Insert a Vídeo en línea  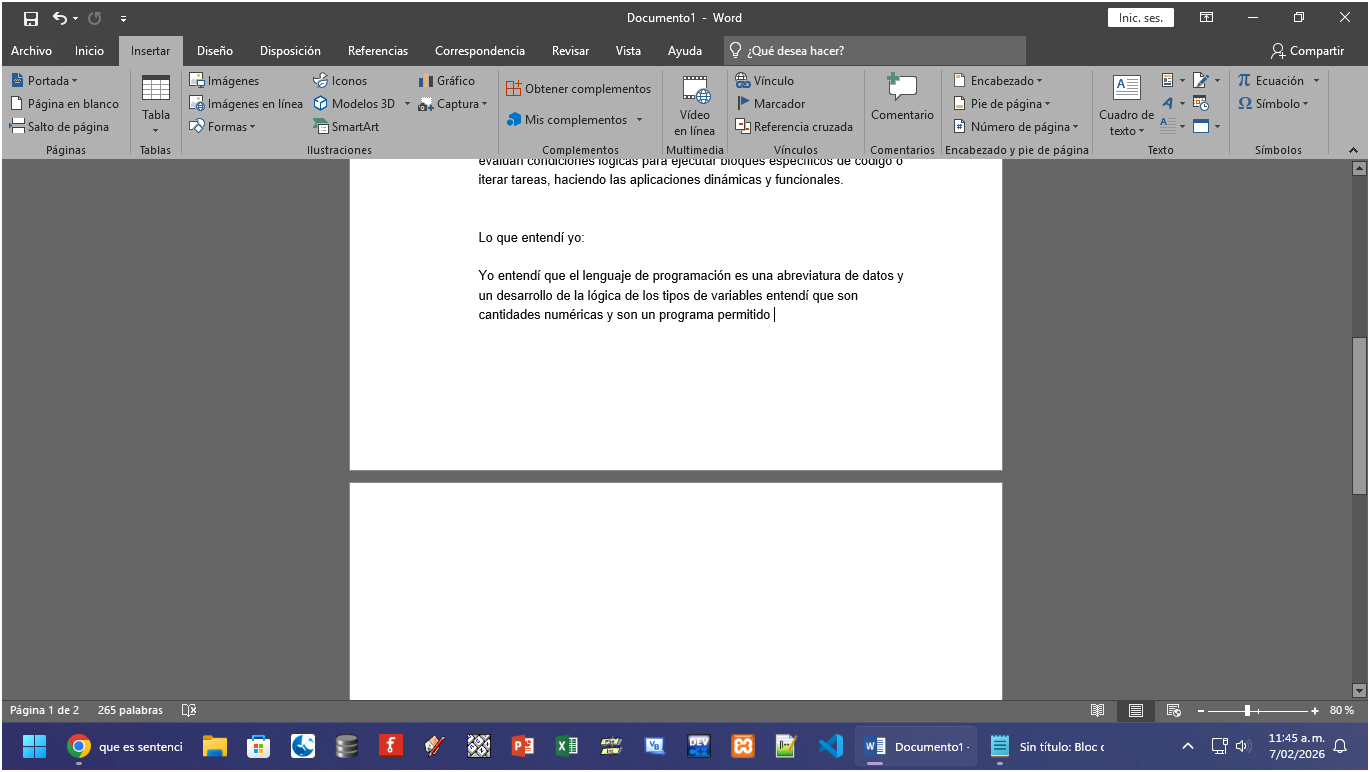point(694,105)
